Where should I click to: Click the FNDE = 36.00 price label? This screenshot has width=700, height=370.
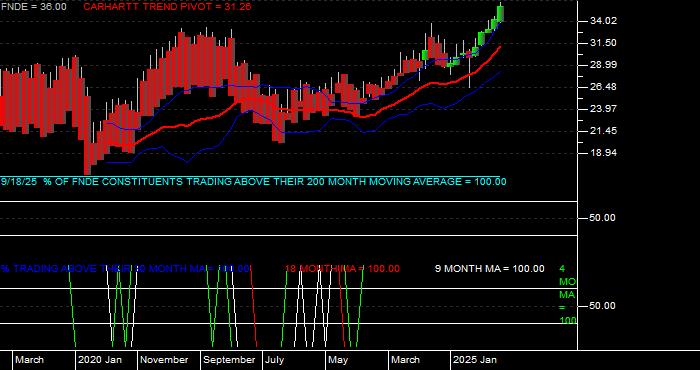[x=33, y=7]
